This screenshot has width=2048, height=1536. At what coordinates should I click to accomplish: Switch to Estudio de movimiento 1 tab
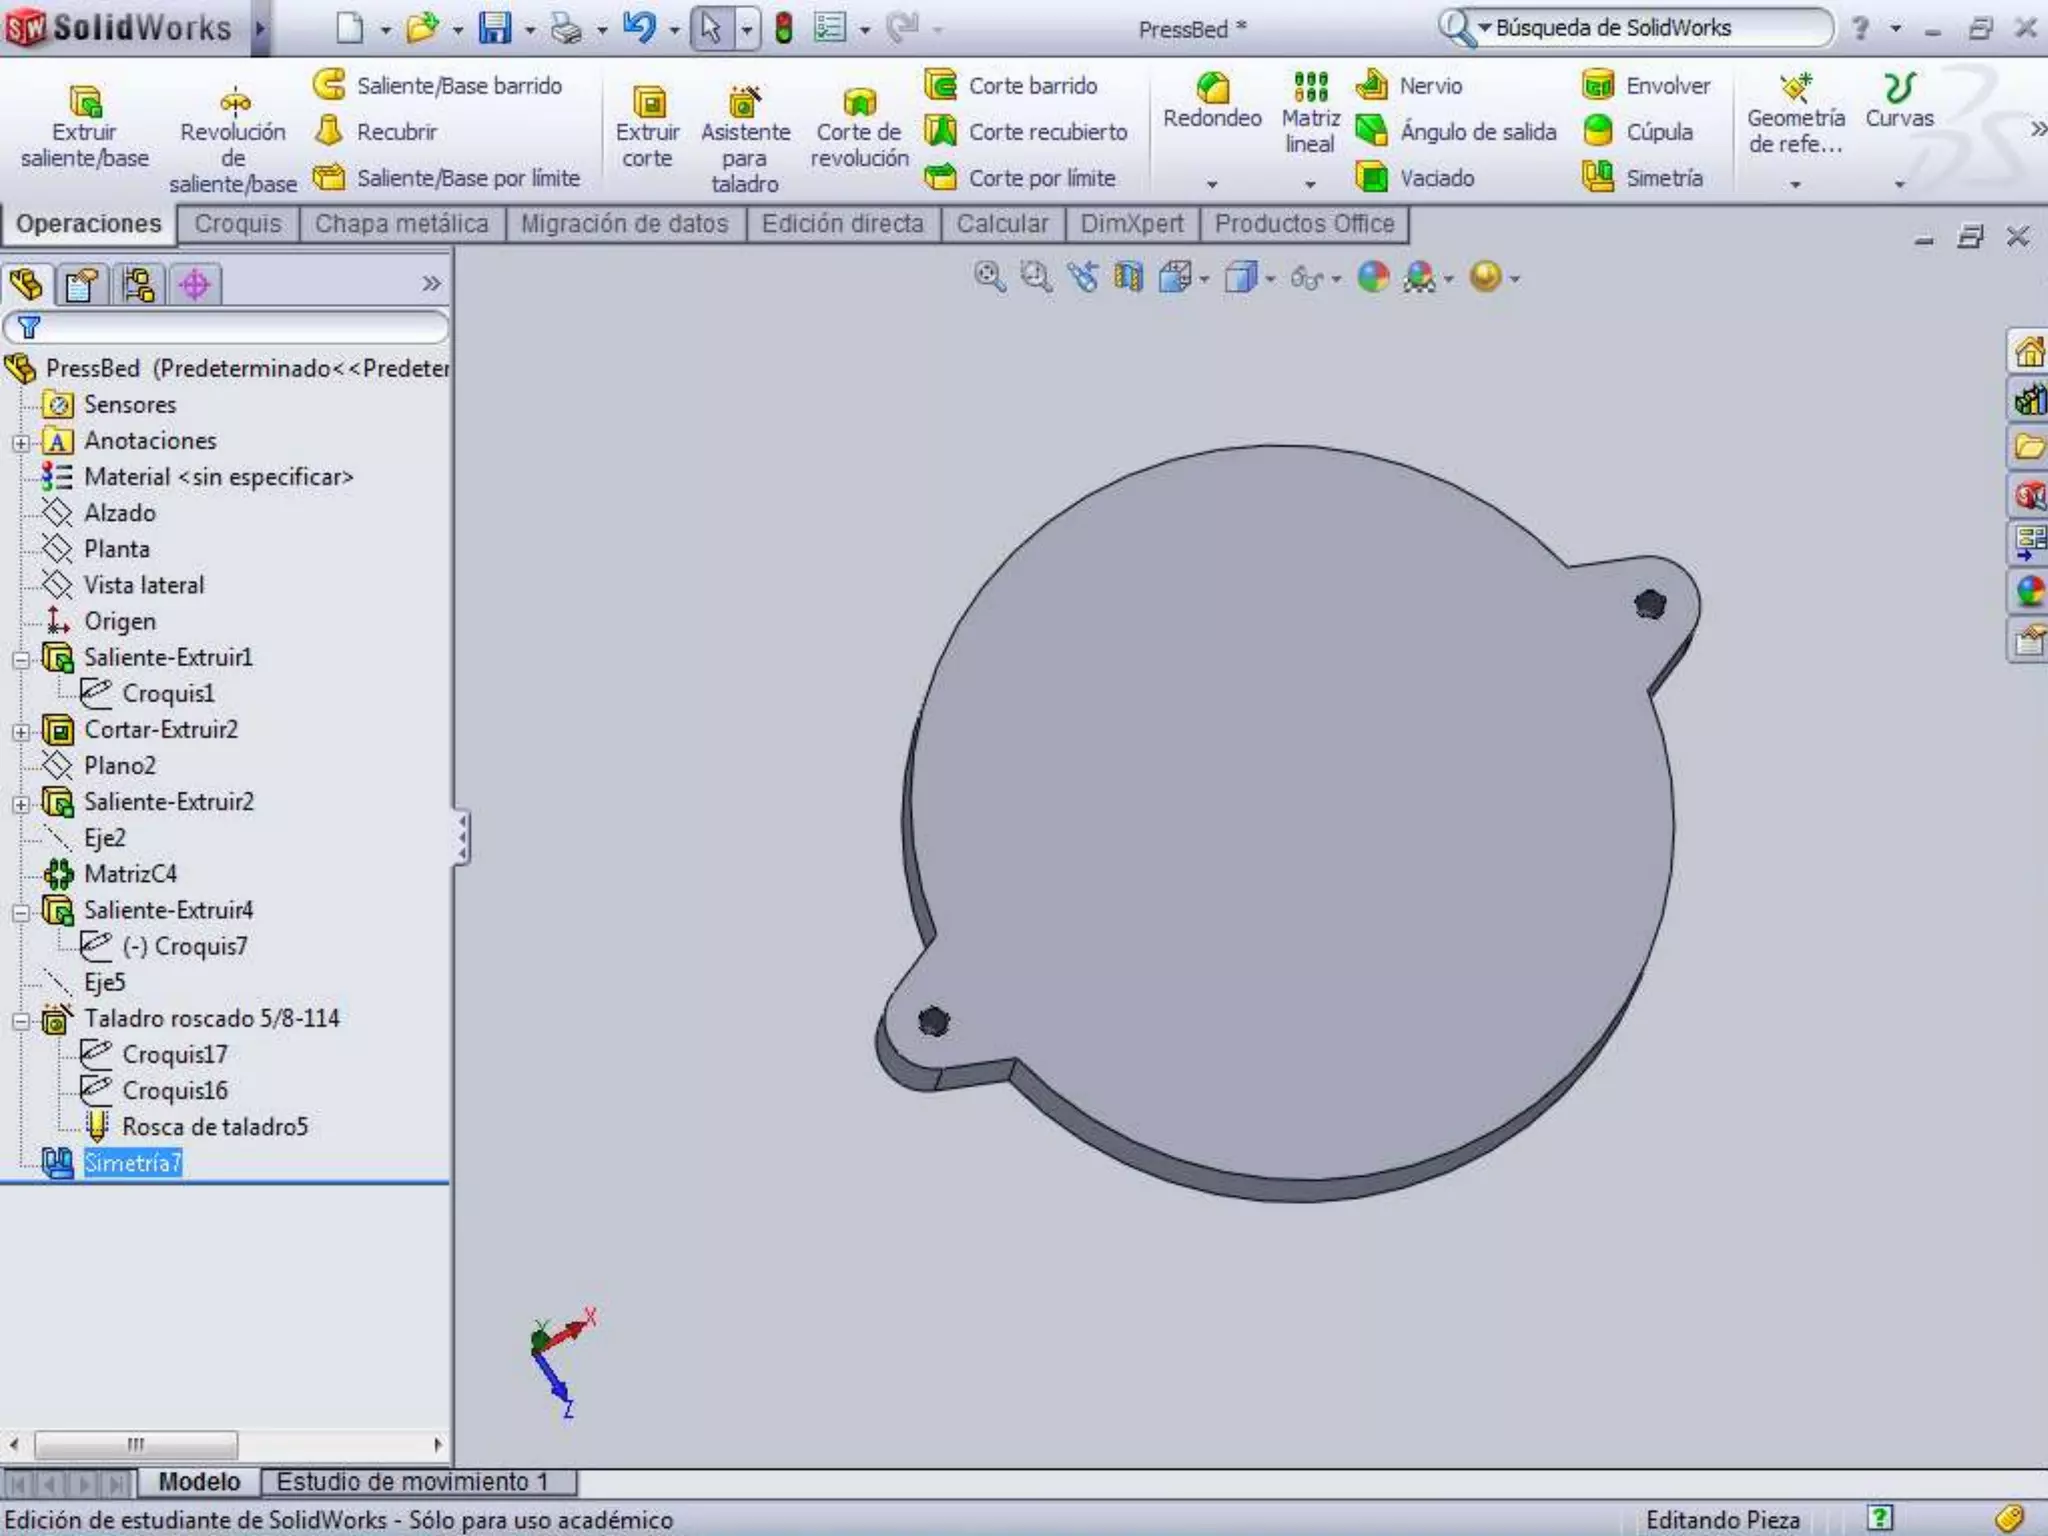click(x=412, y=1481)
